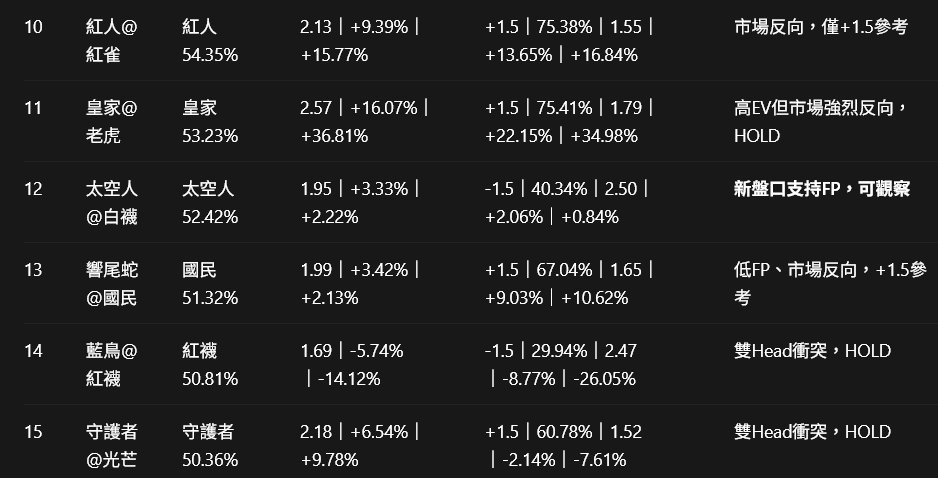This screenshot has width=938, height=478.
Task: Click the +1.5 | 60.78% | 1.52 cell
Action: pyautogui.click(x=564, y=446)
